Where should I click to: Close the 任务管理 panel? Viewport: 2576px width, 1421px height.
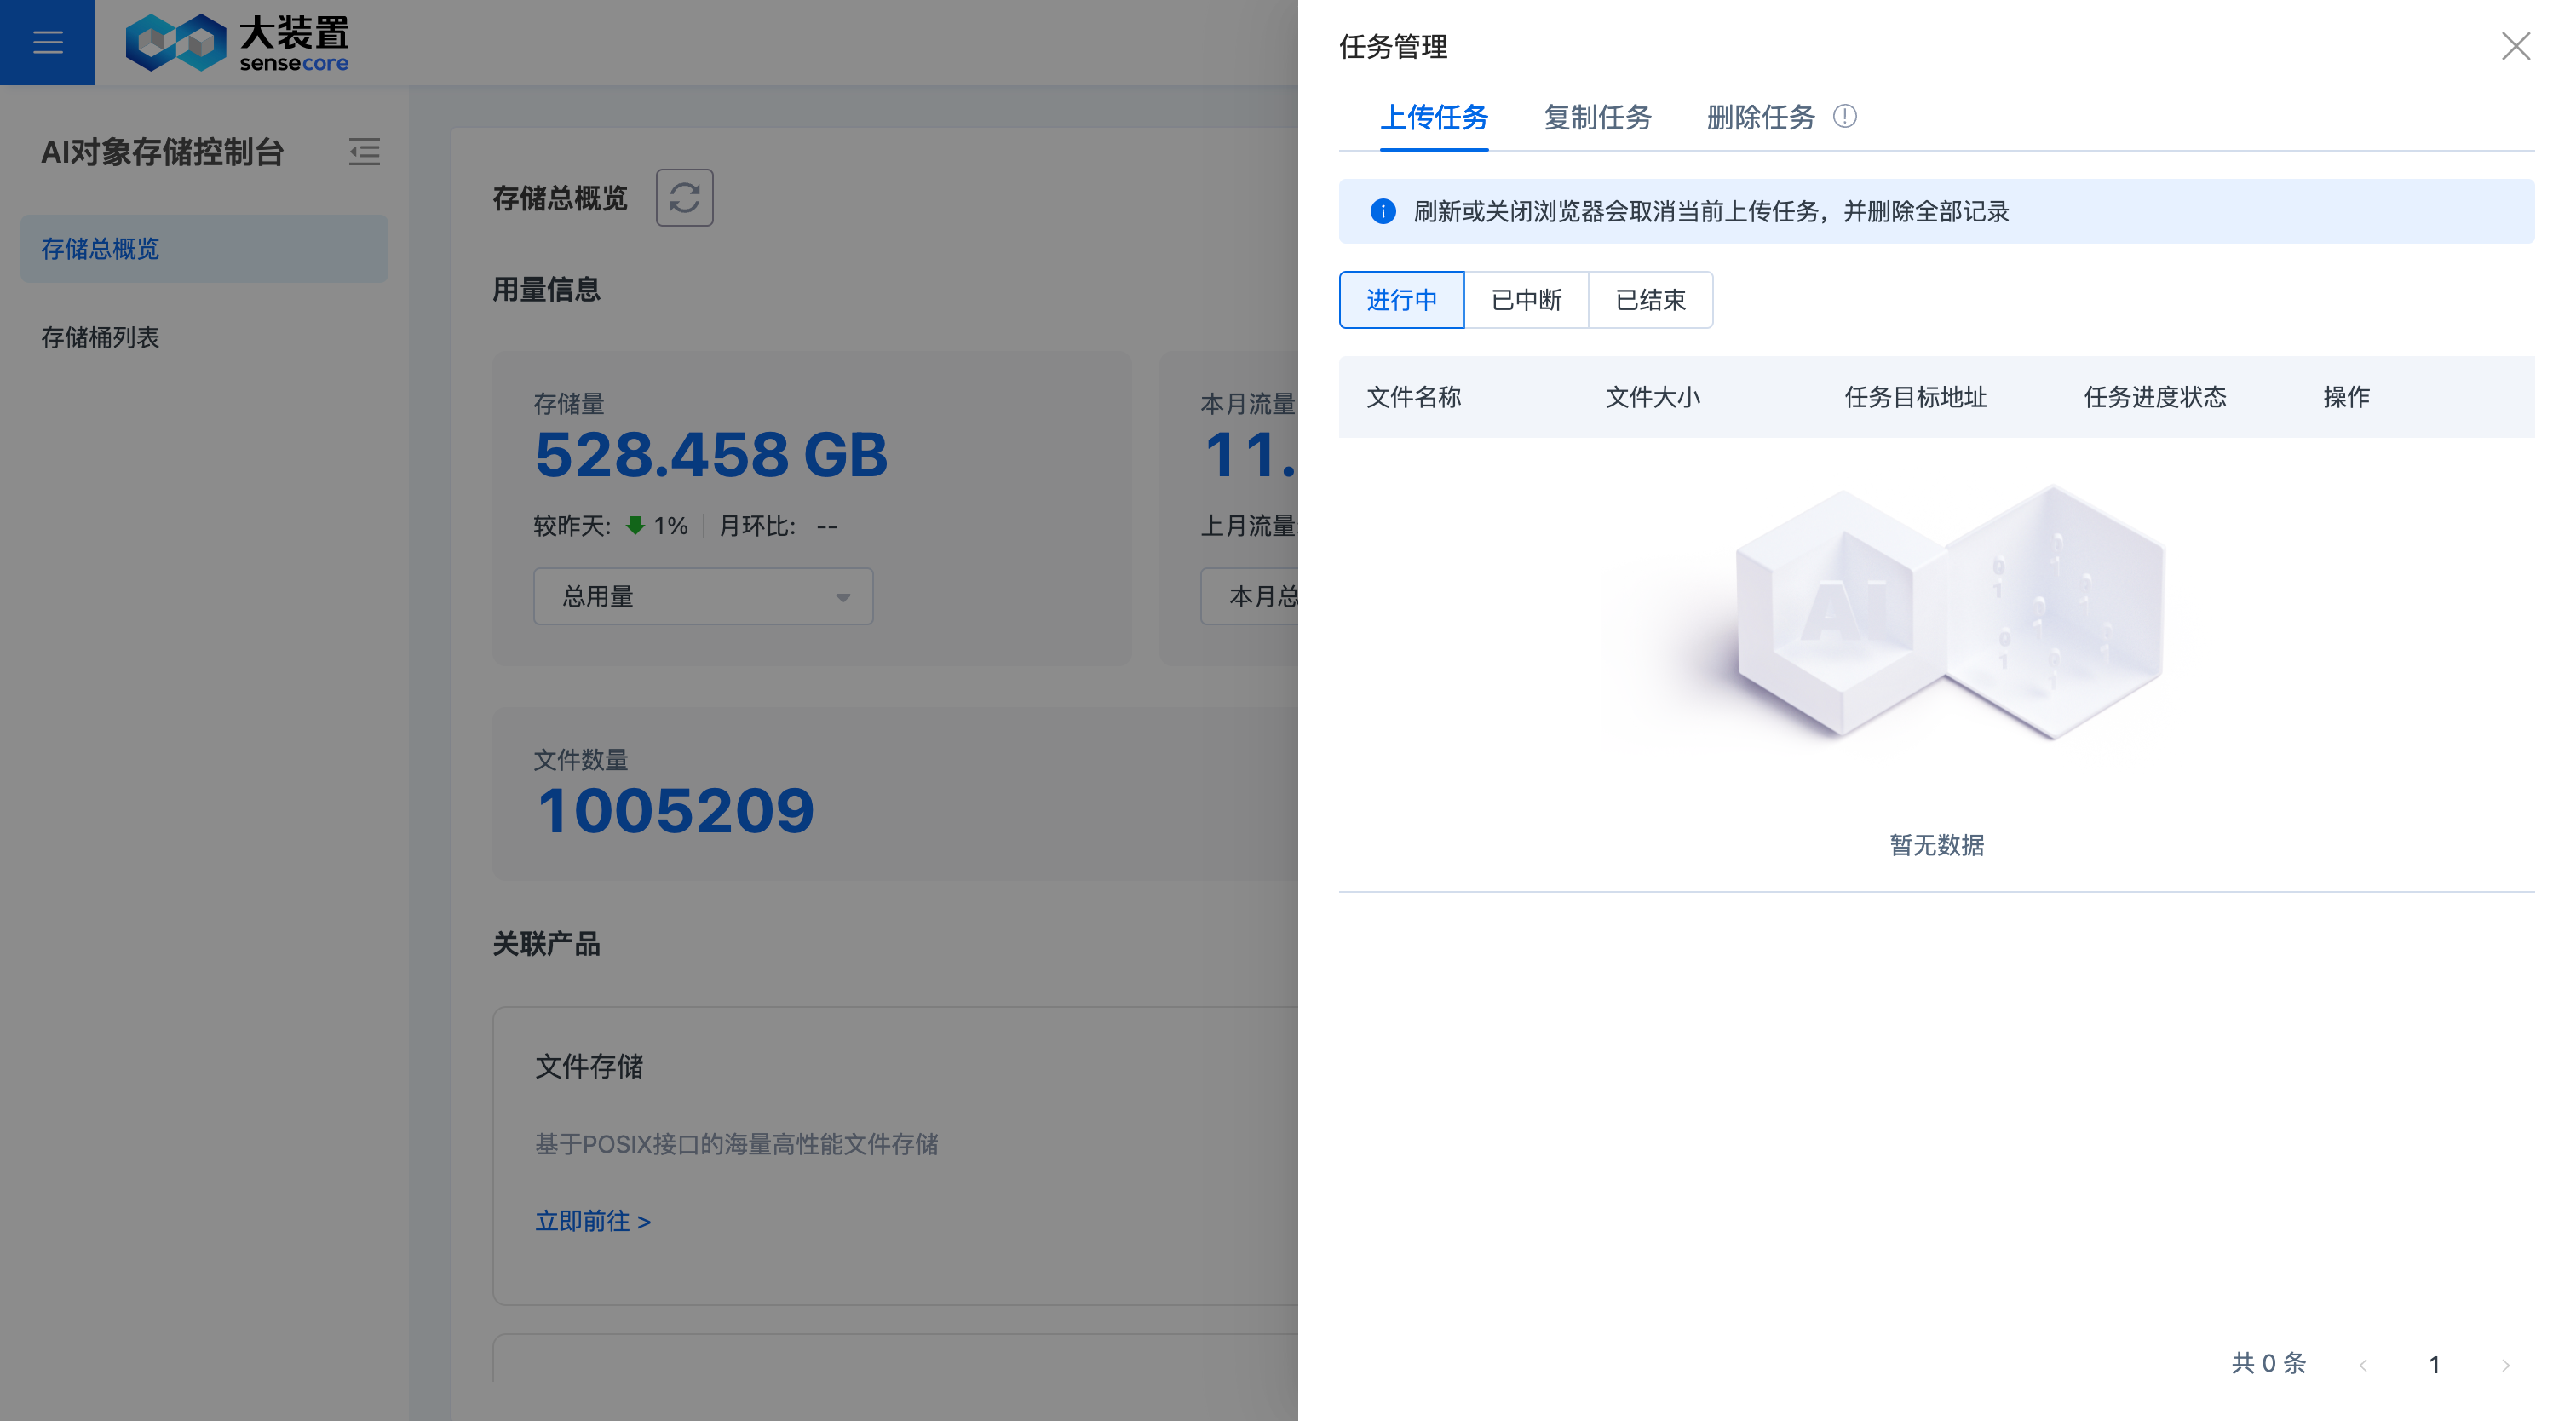(2515, 46)
